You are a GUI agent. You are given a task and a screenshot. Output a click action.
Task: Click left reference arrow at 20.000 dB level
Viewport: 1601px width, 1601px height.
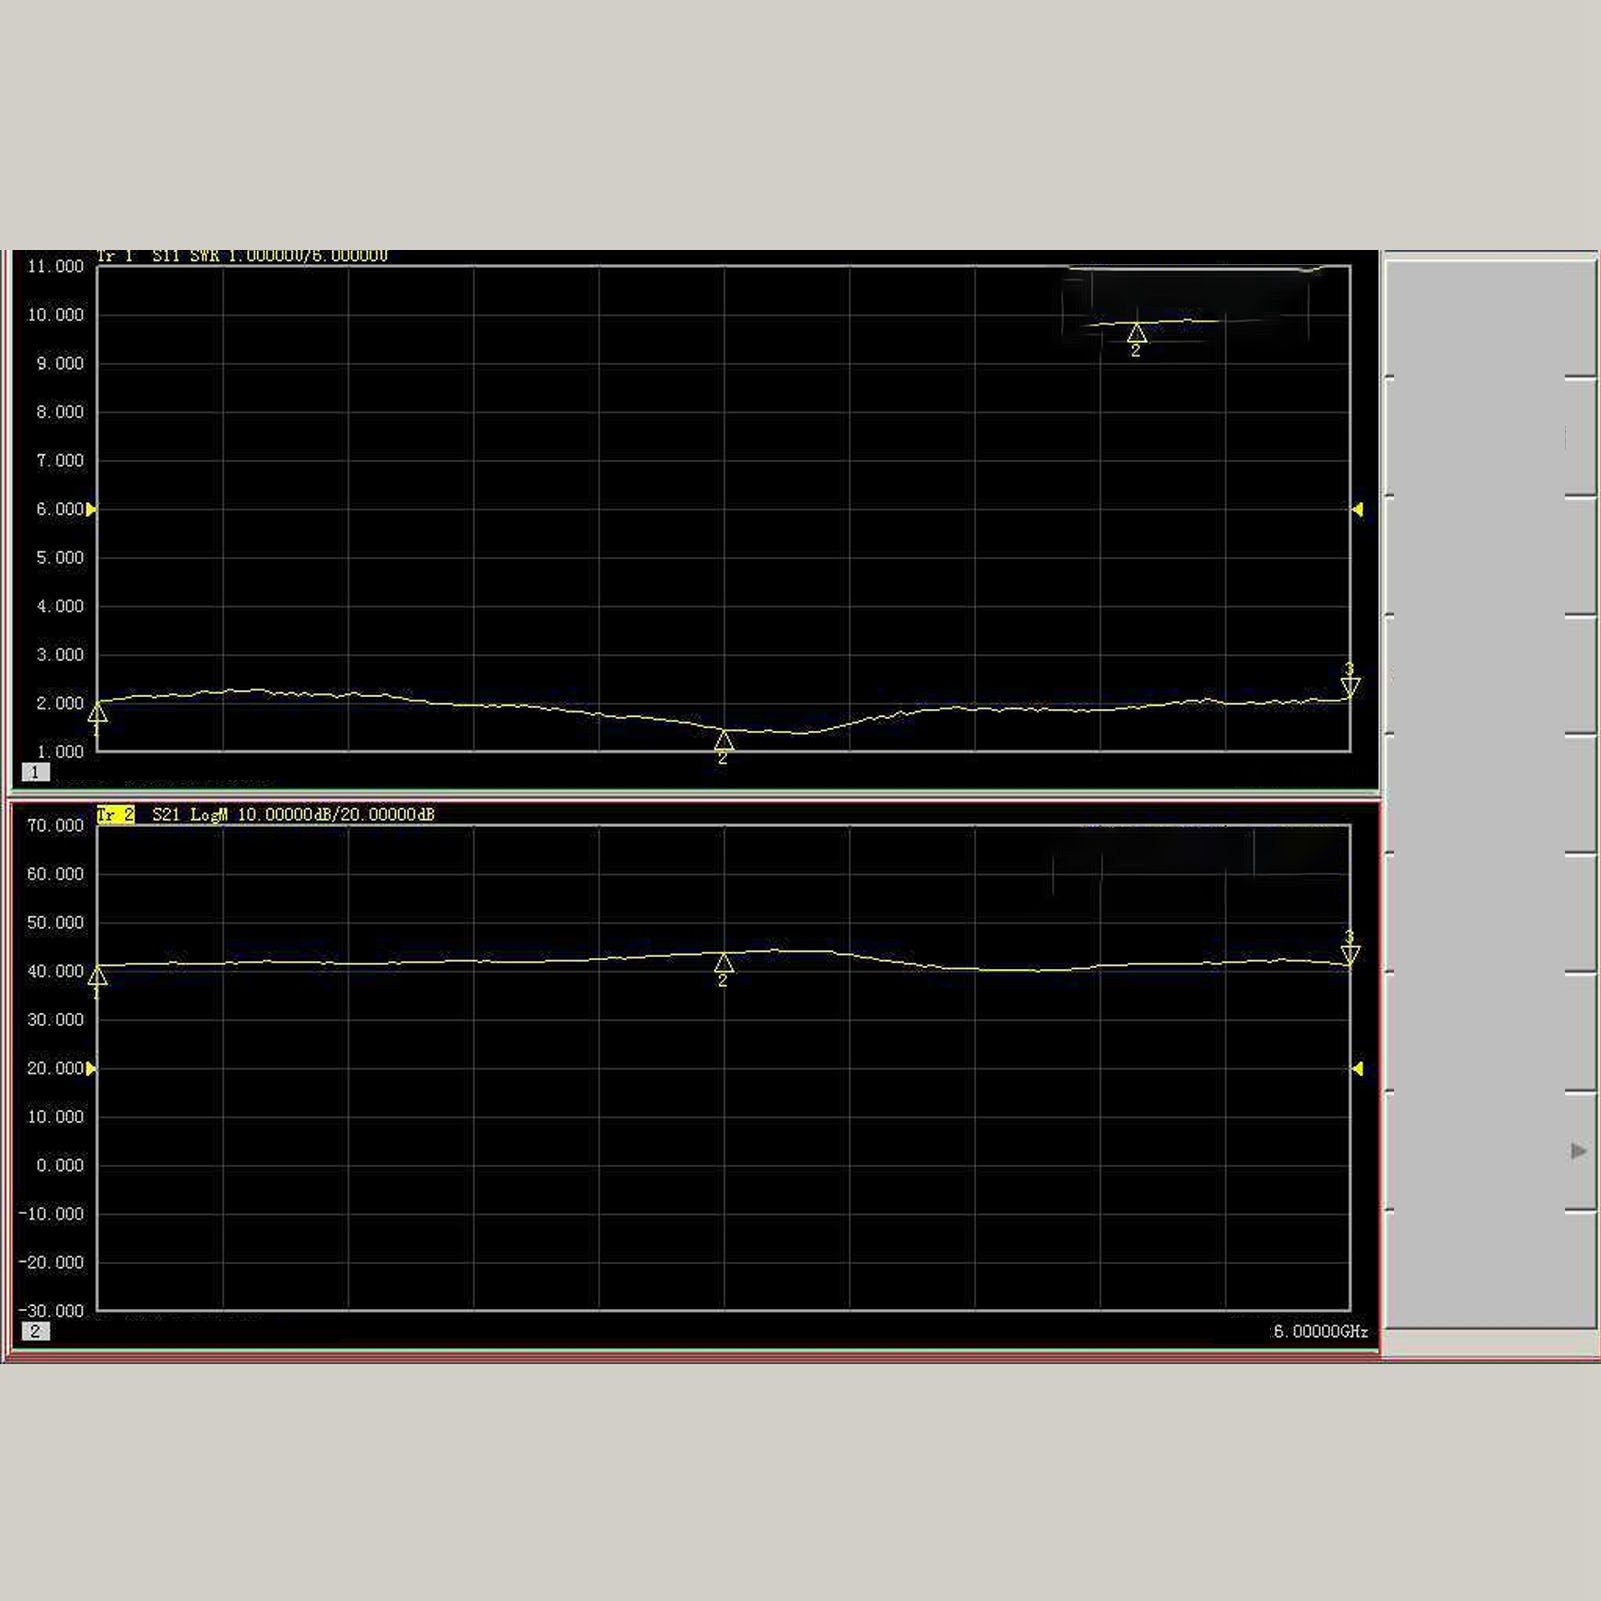91,1069
